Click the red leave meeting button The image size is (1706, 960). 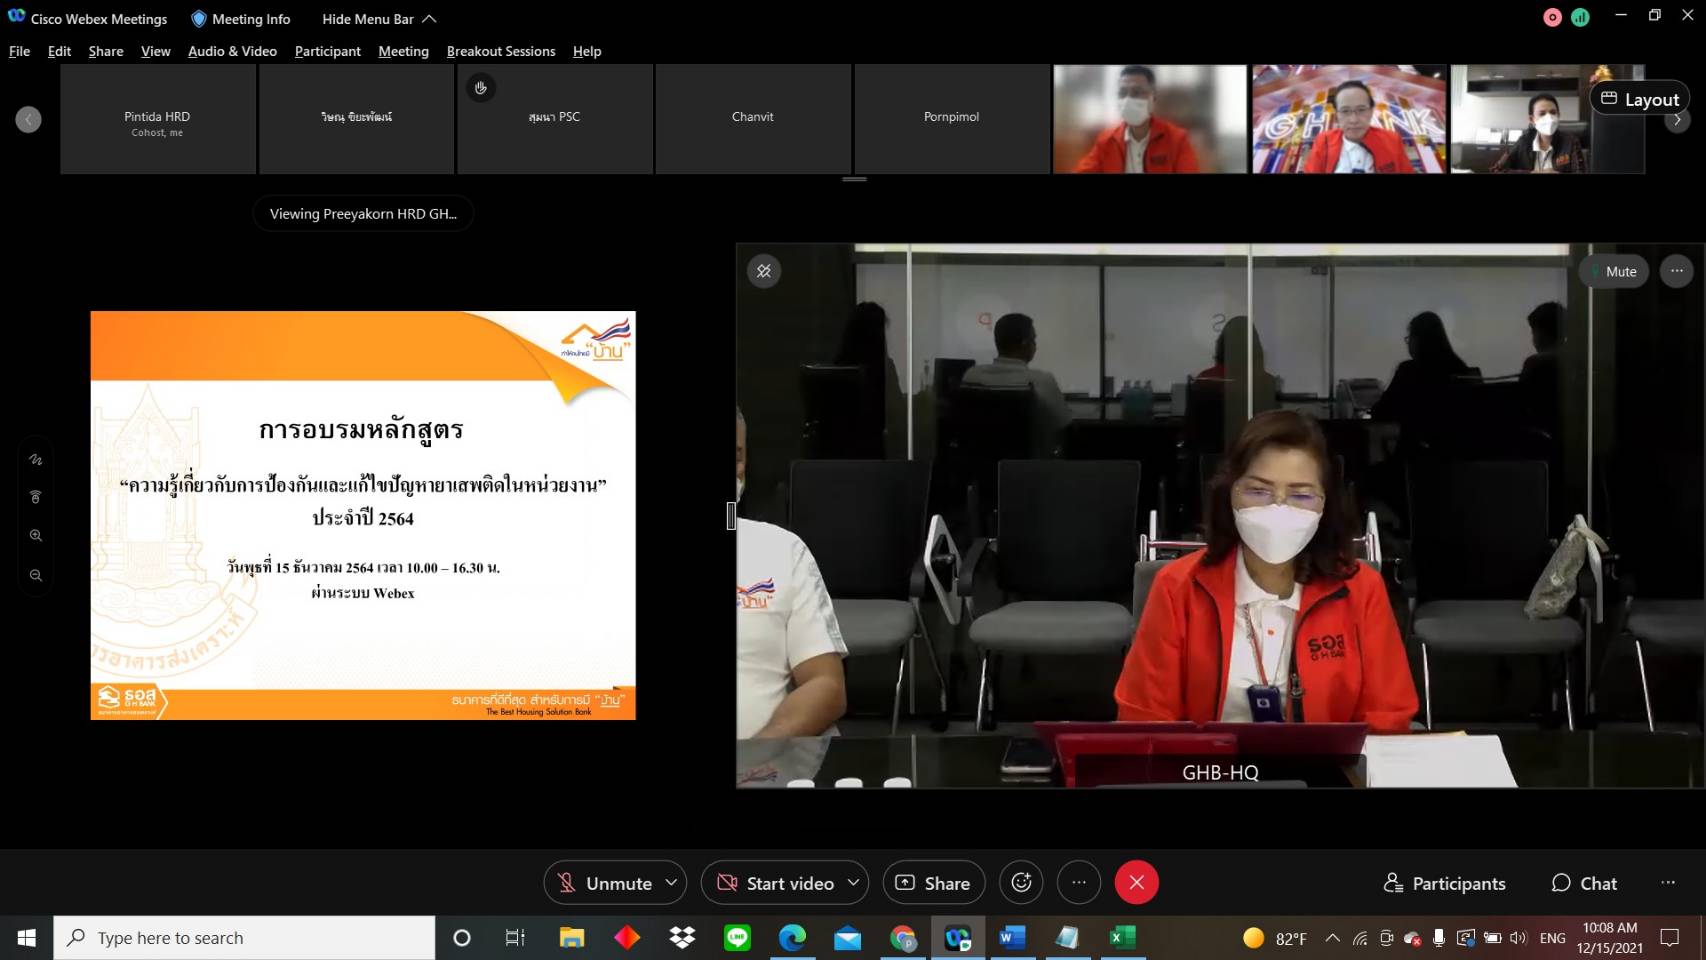click(x=1136, y=883)
